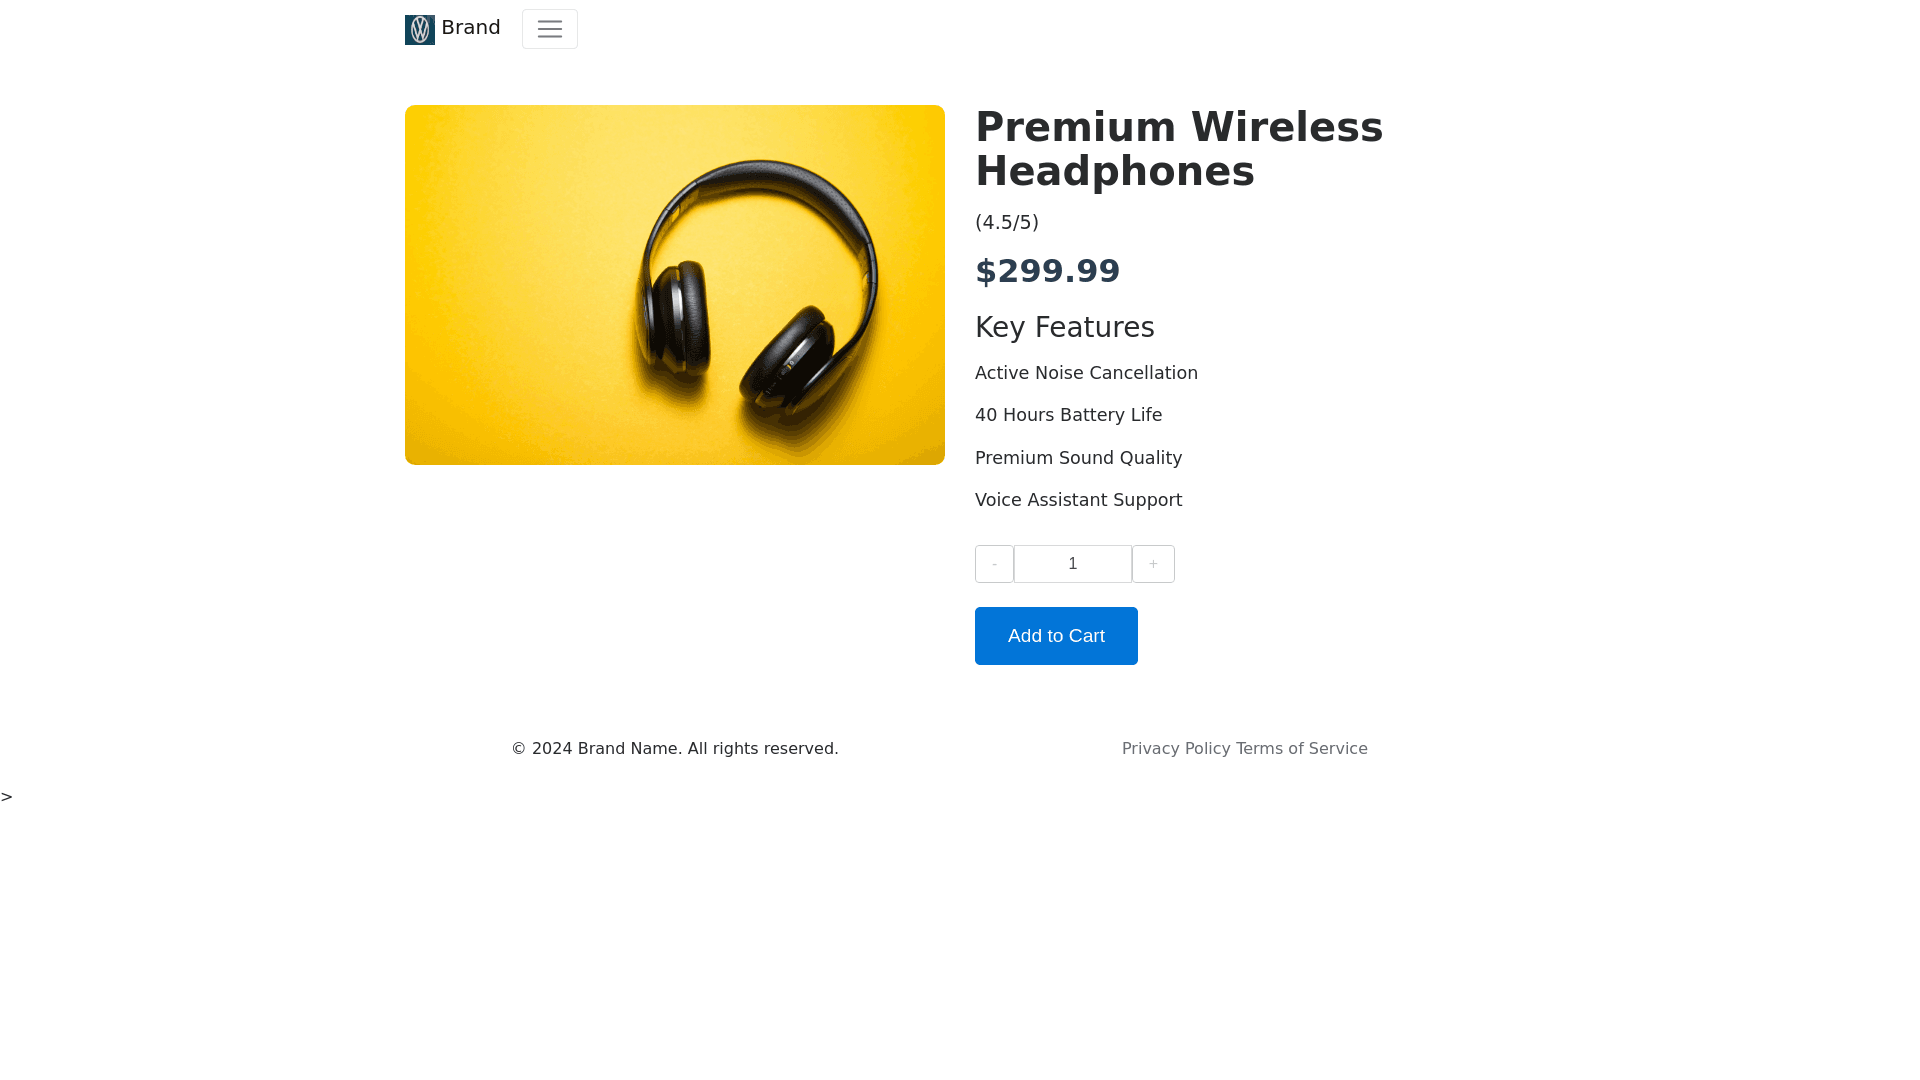Click the Premium Wireless Headphones title

click(1179, 149)
